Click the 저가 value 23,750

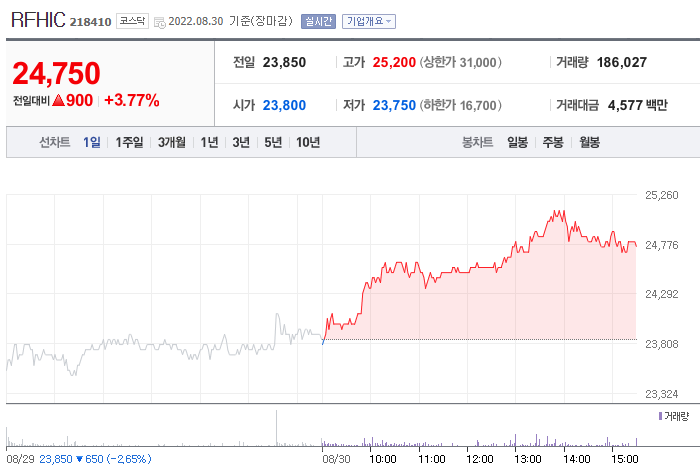pos(394,105)
